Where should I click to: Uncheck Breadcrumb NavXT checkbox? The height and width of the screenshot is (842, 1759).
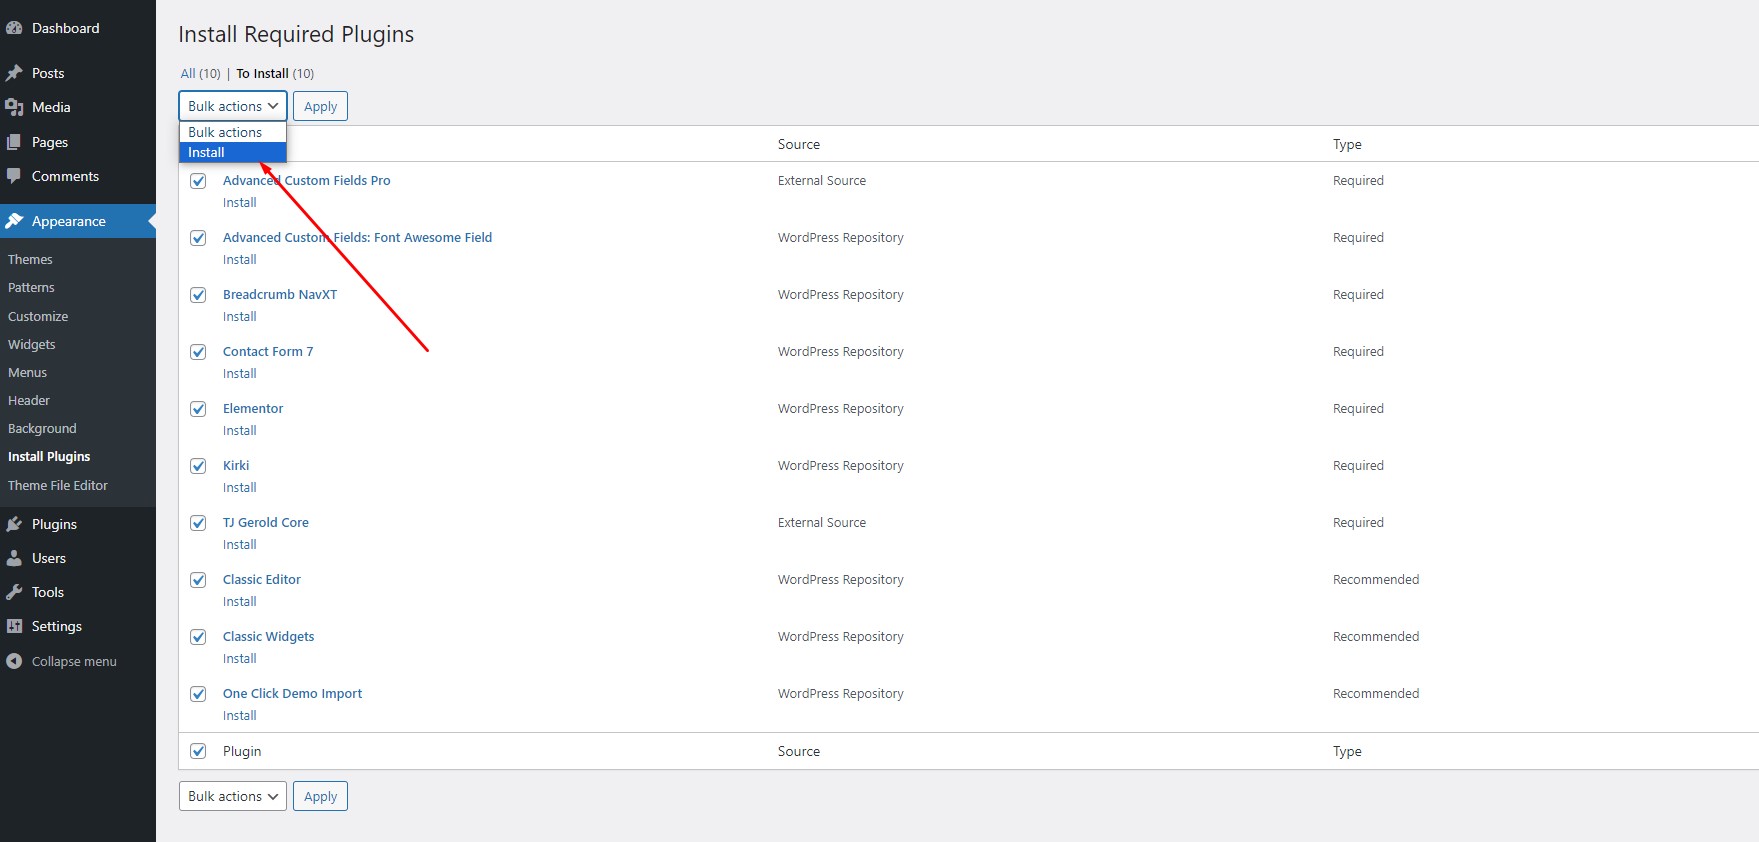tap(198, 295)
